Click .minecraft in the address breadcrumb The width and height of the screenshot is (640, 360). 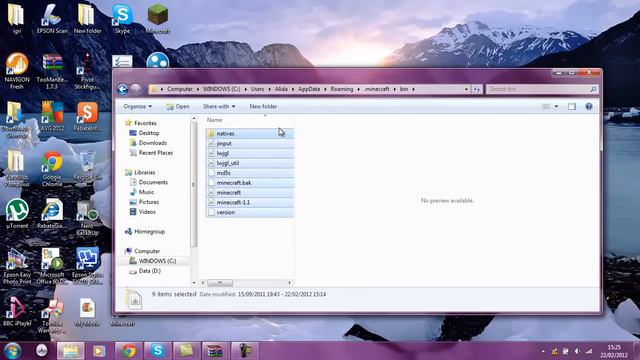click(x=376, y=89)
